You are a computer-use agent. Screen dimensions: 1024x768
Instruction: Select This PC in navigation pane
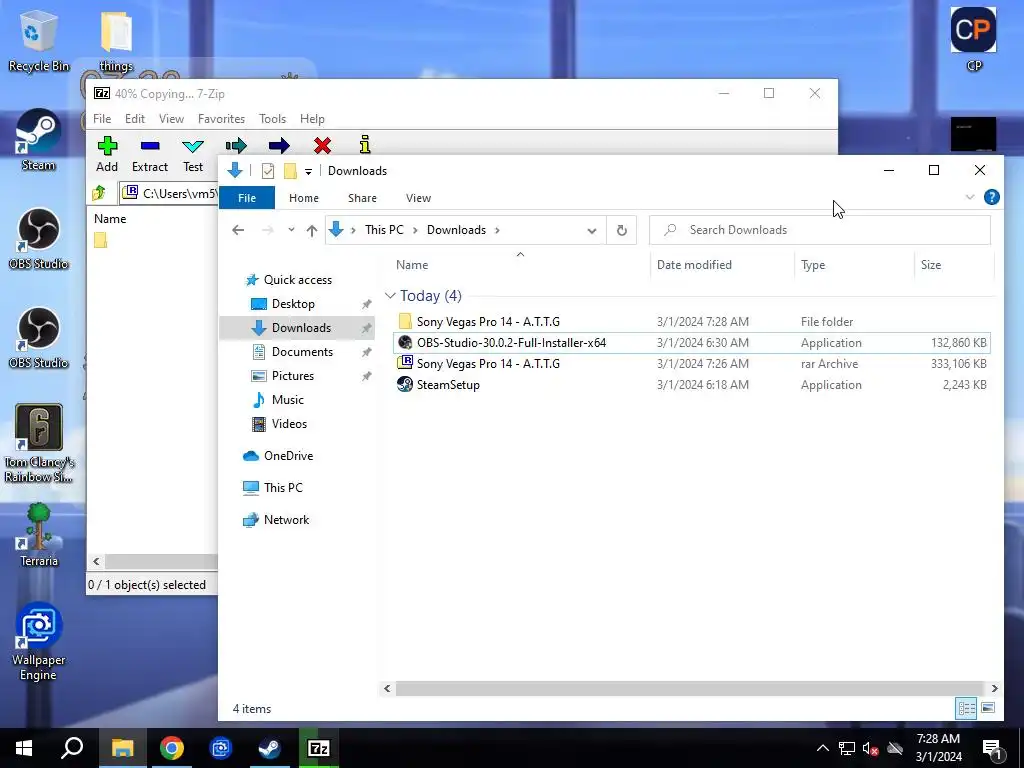tap(283, 487)
